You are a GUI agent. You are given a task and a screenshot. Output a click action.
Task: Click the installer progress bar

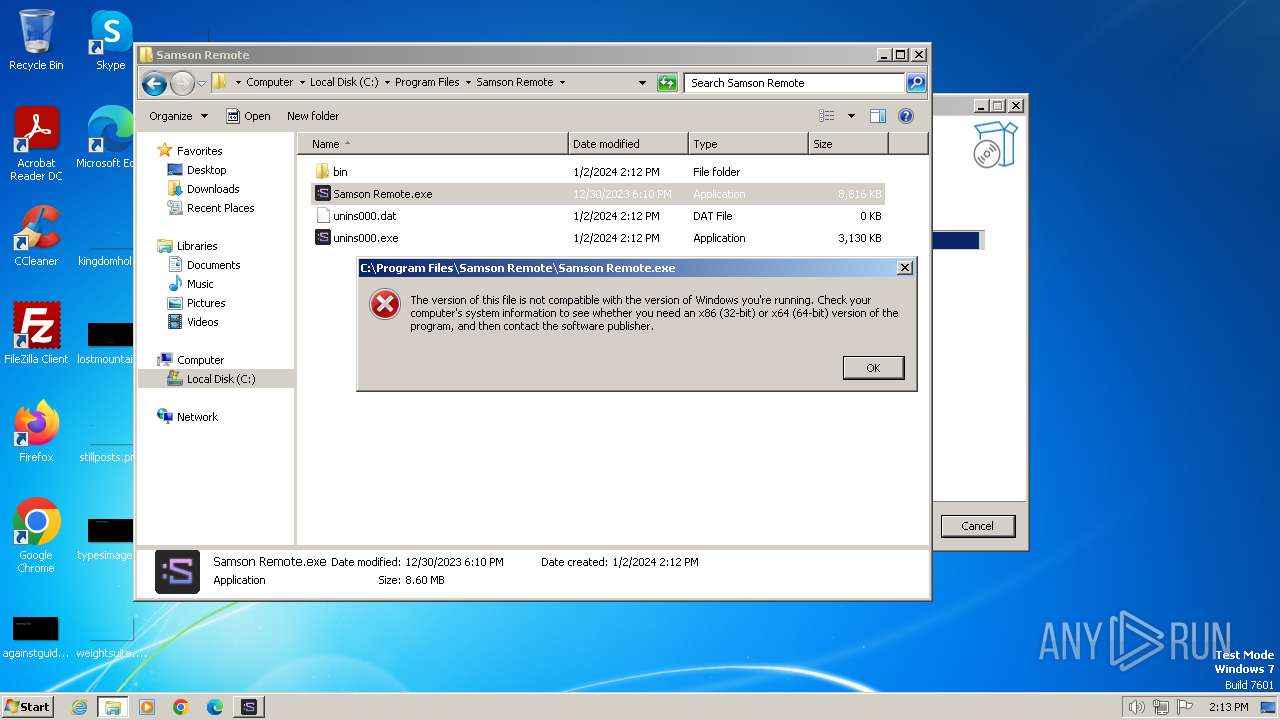(957, 240)
